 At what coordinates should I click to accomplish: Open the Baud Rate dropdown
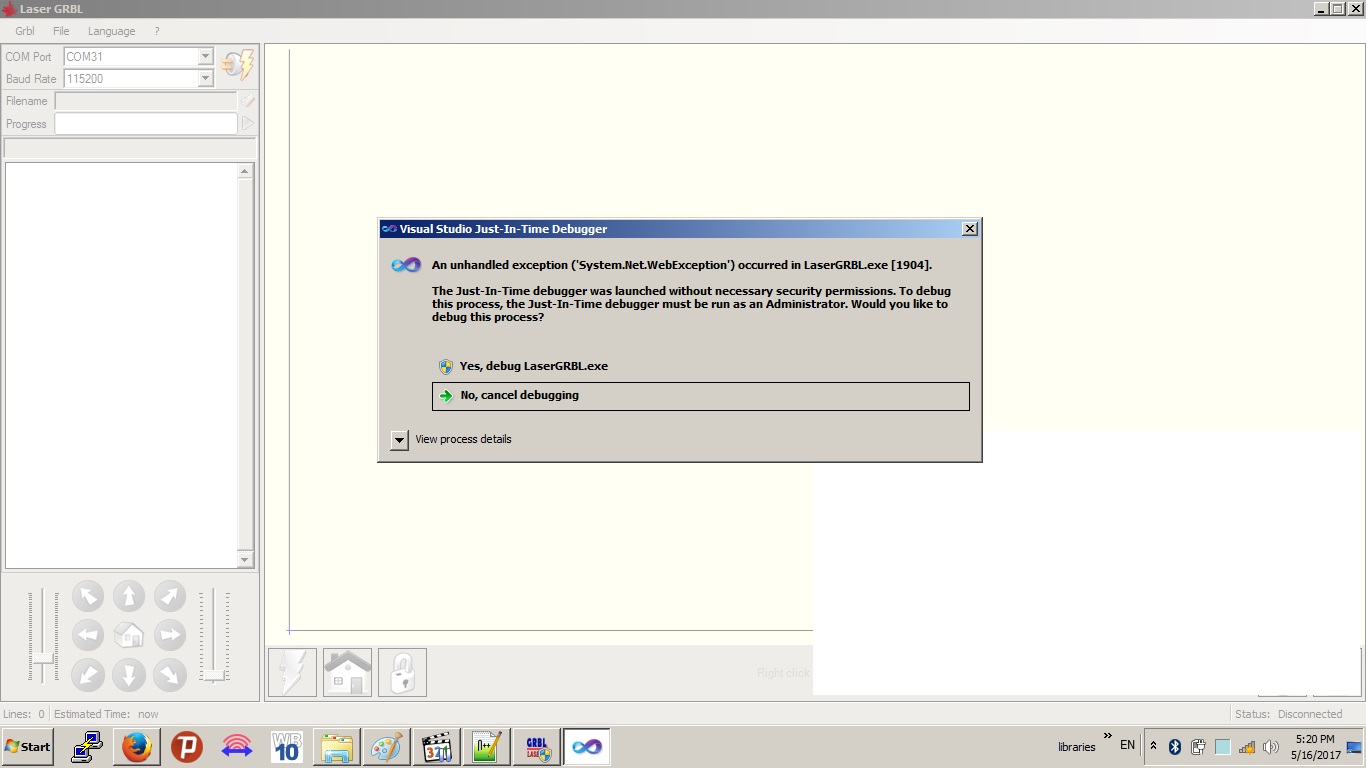click(205, 79)
